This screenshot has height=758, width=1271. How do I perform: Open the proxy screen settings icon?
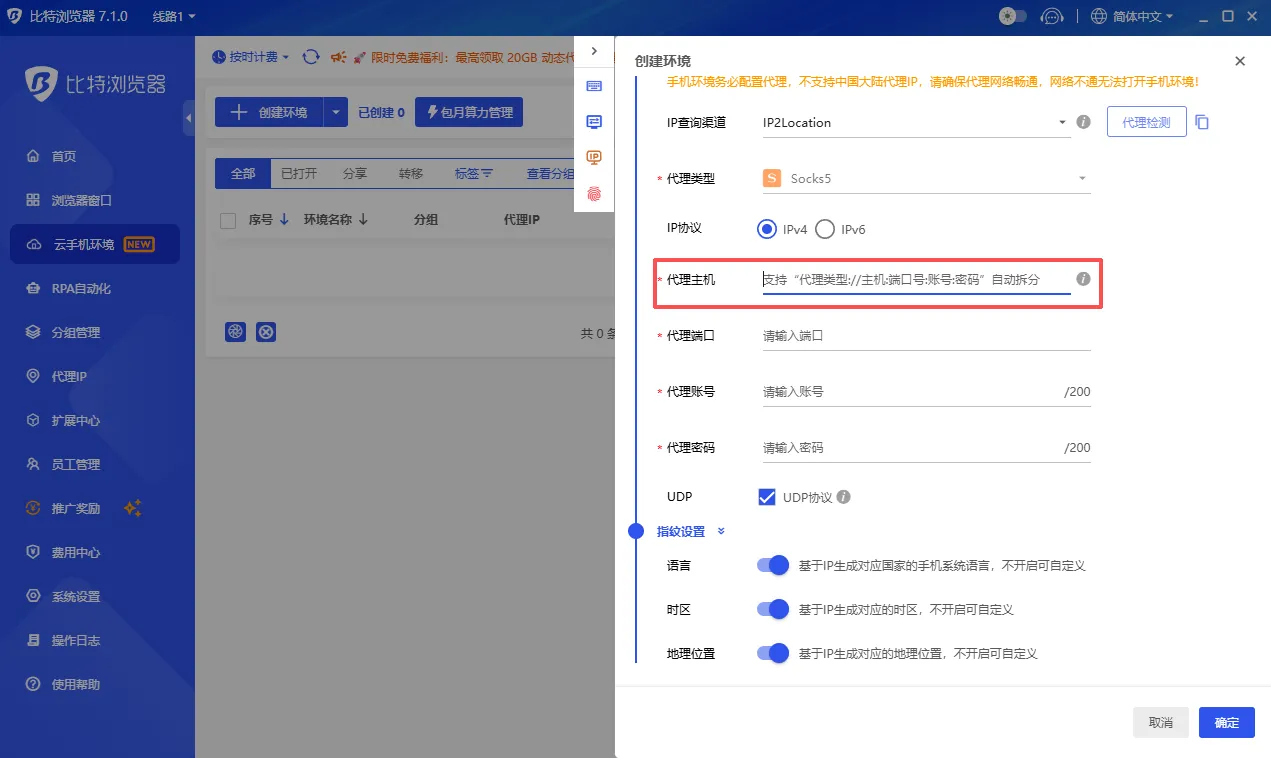point(594,121)
